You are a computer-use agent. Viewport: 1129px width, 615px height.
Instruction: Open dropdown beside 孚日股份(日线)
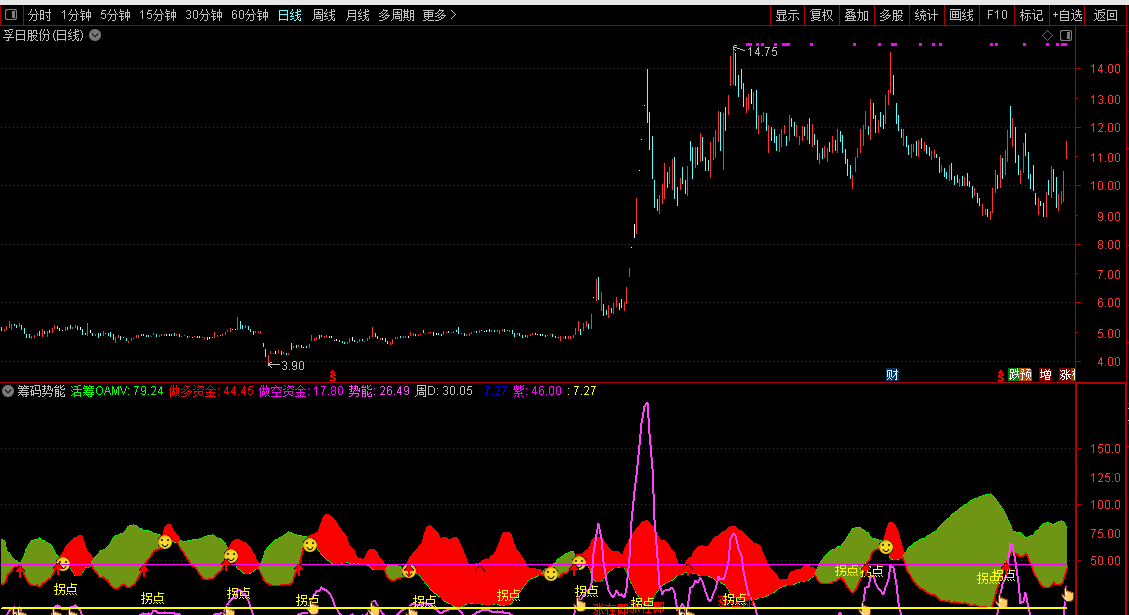click(95, 35)
